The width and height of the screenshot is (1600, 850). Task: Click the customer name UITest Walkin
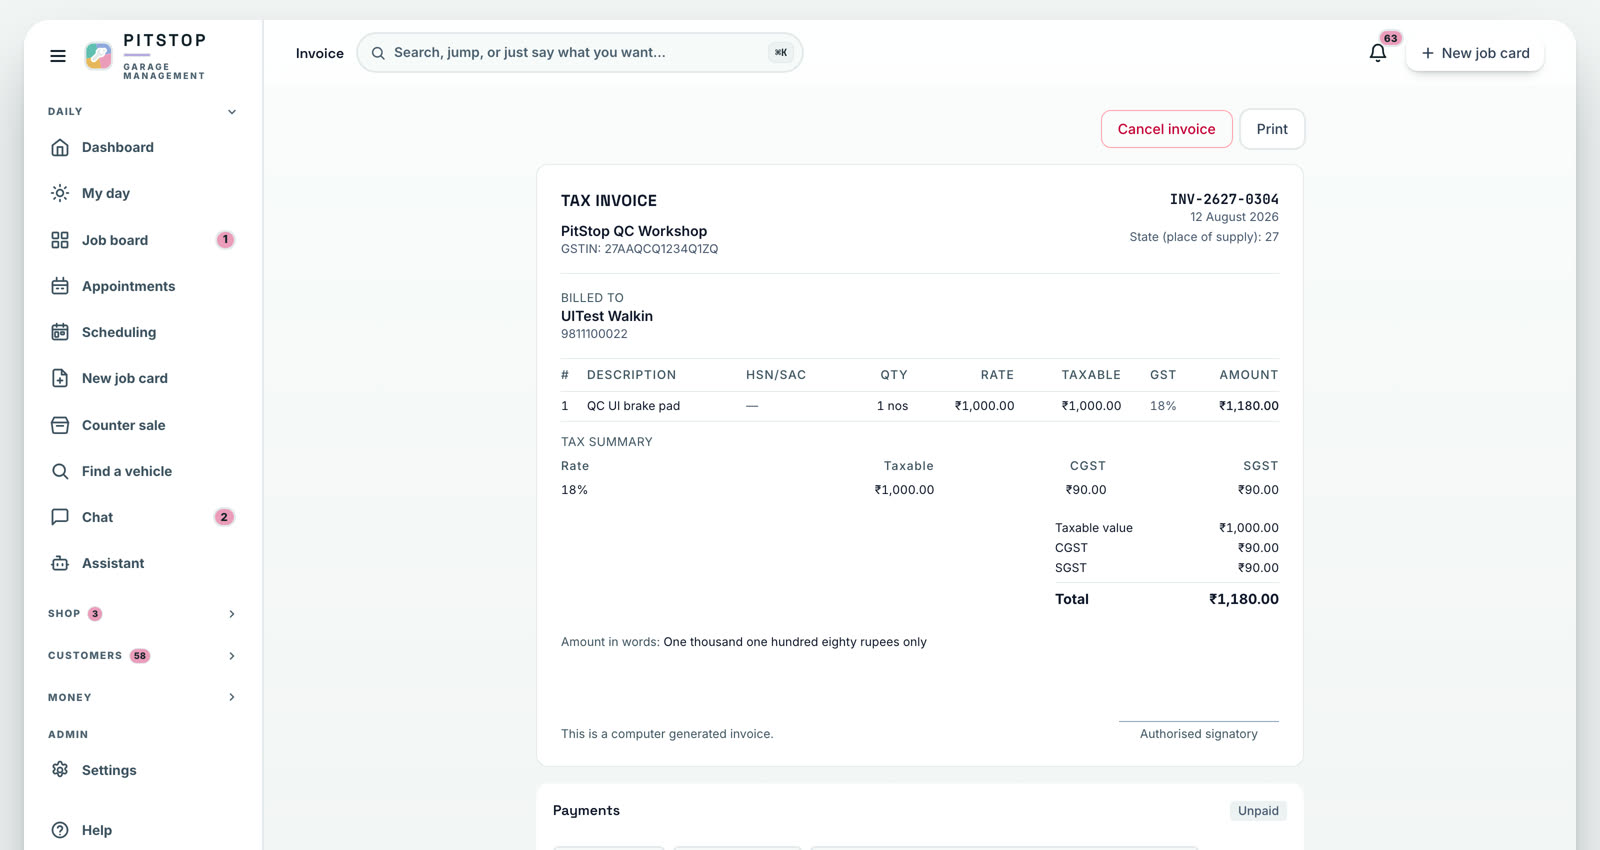[x=607, y=316]
